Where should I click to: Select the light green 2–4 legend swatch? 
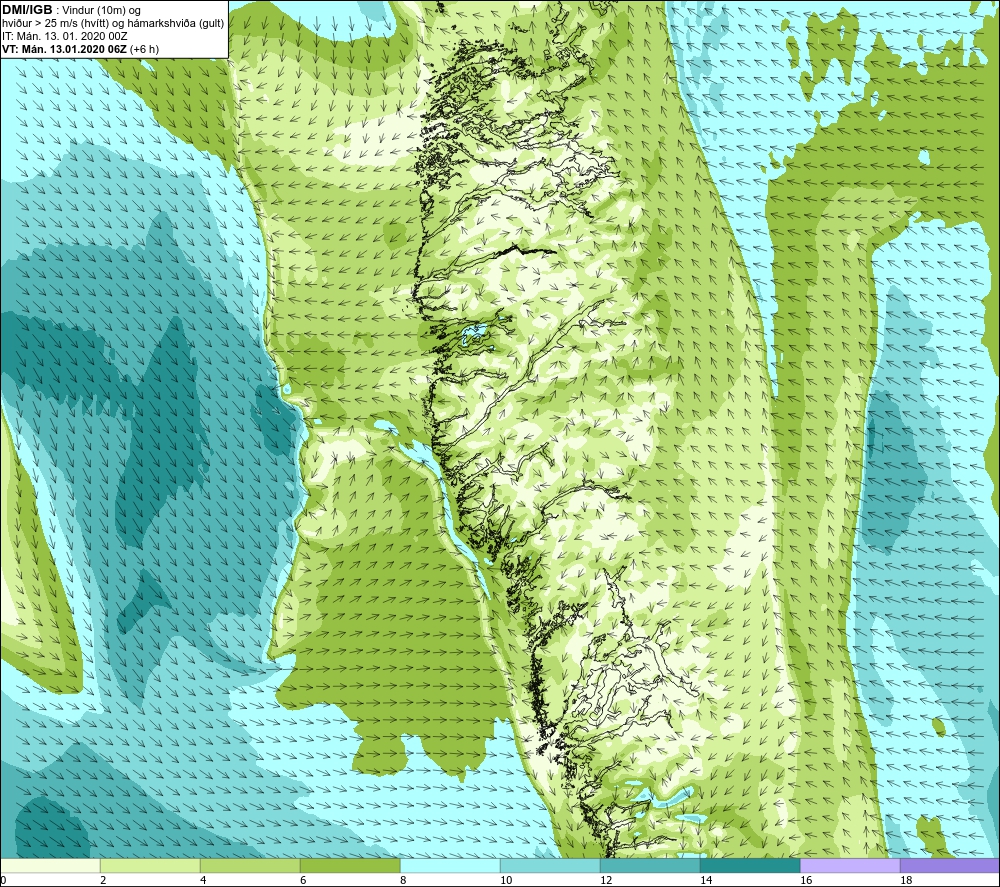point(150,865)
